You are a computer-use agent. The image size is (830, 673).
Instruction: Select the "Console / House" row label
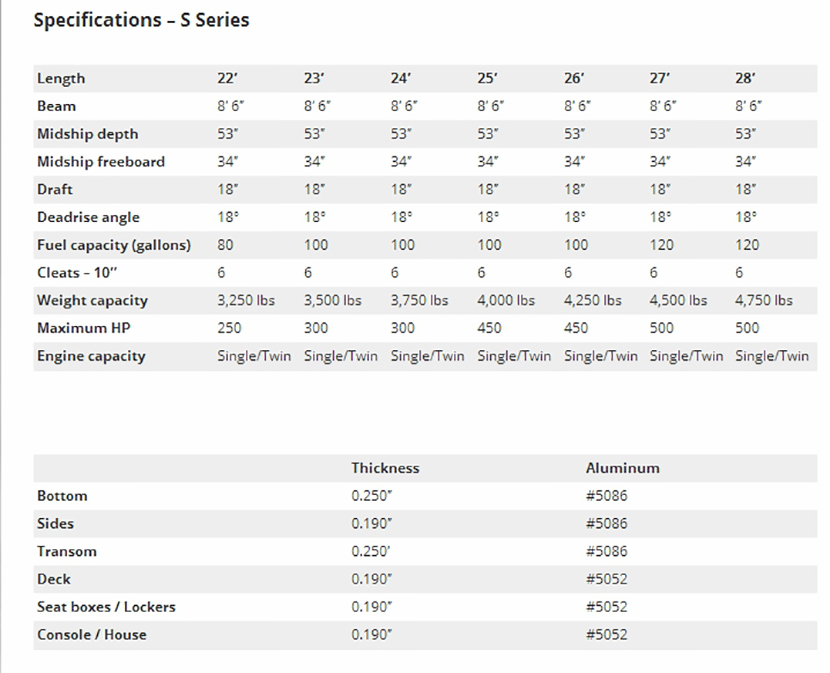point(91,634)
